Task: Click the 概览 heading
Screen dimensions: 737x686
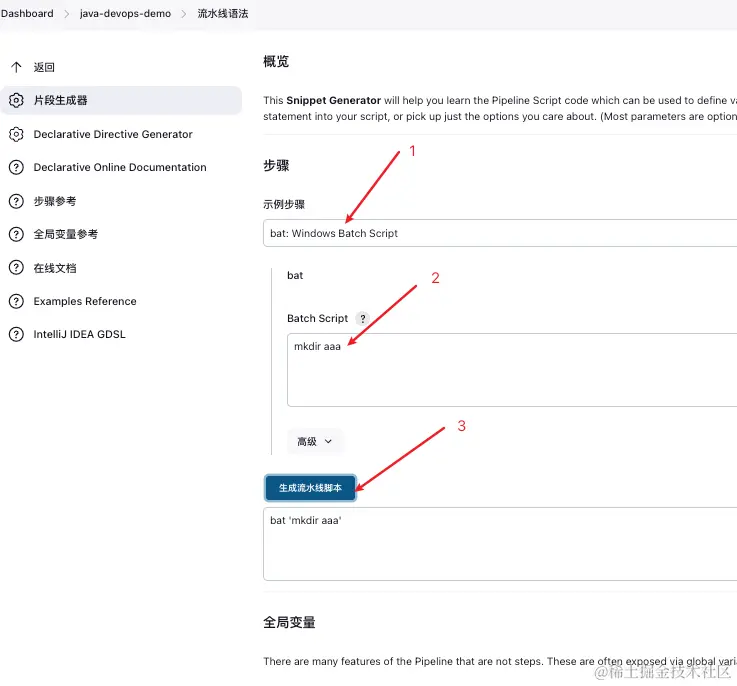Action: point(276,62)
